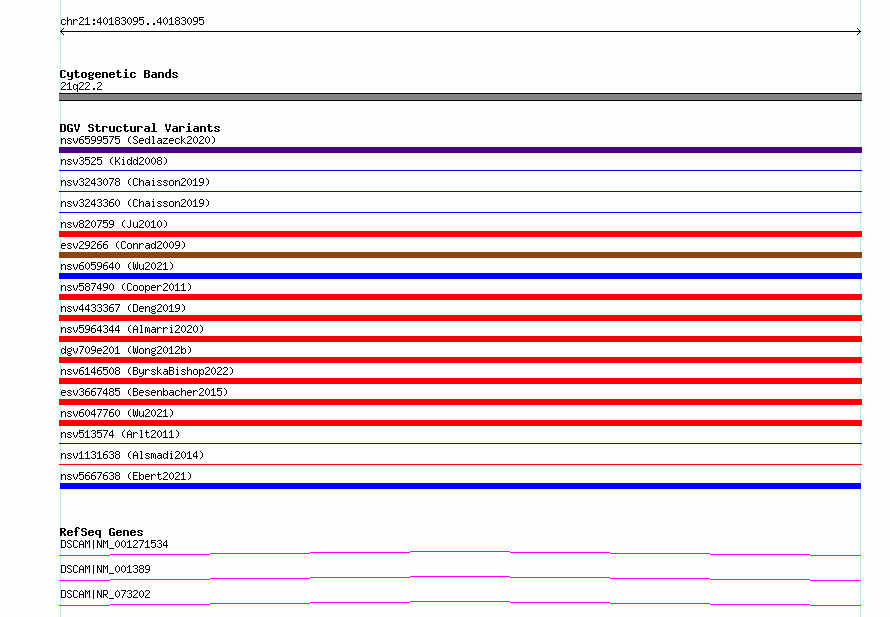The height and width of the screenshot is (617, 890).
Task: Click the brown bar under esv29266
Action: pos(460,255)
